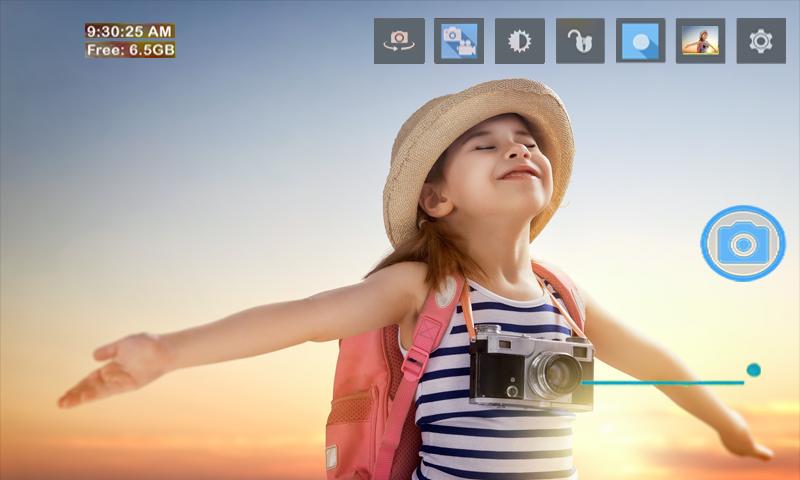Open the gallery thumbnail of last photo
This screenshot has height=480, width=800.
pyautogui.click(x=701, y=41)
